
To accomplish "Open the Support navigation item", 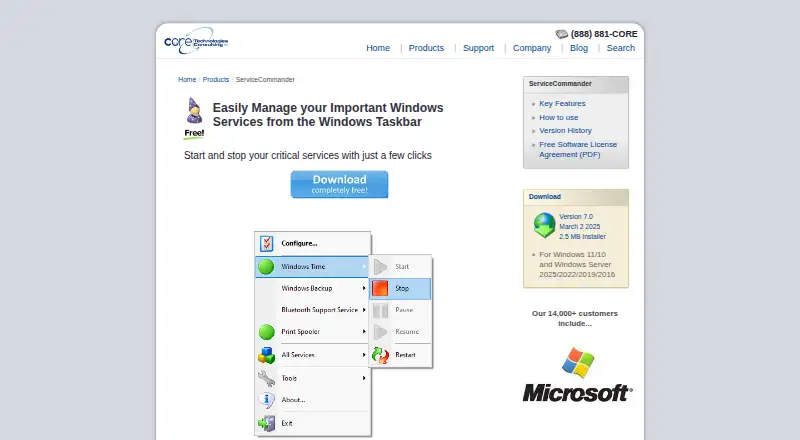I will pos(479,48).
